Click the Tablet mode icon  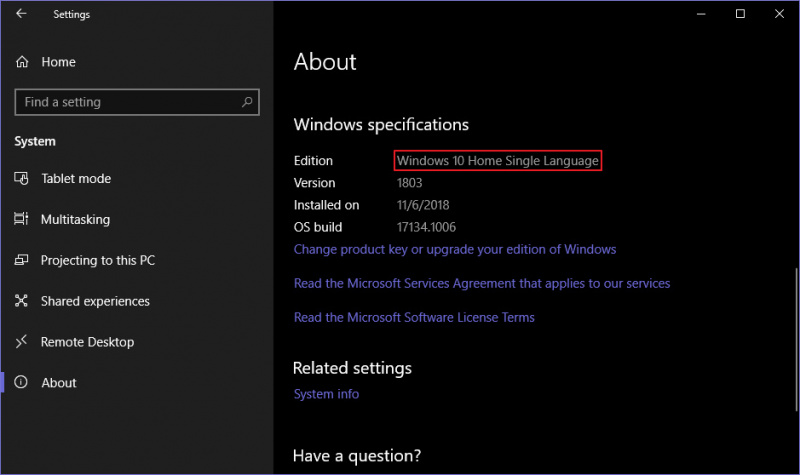coord(21,179)
